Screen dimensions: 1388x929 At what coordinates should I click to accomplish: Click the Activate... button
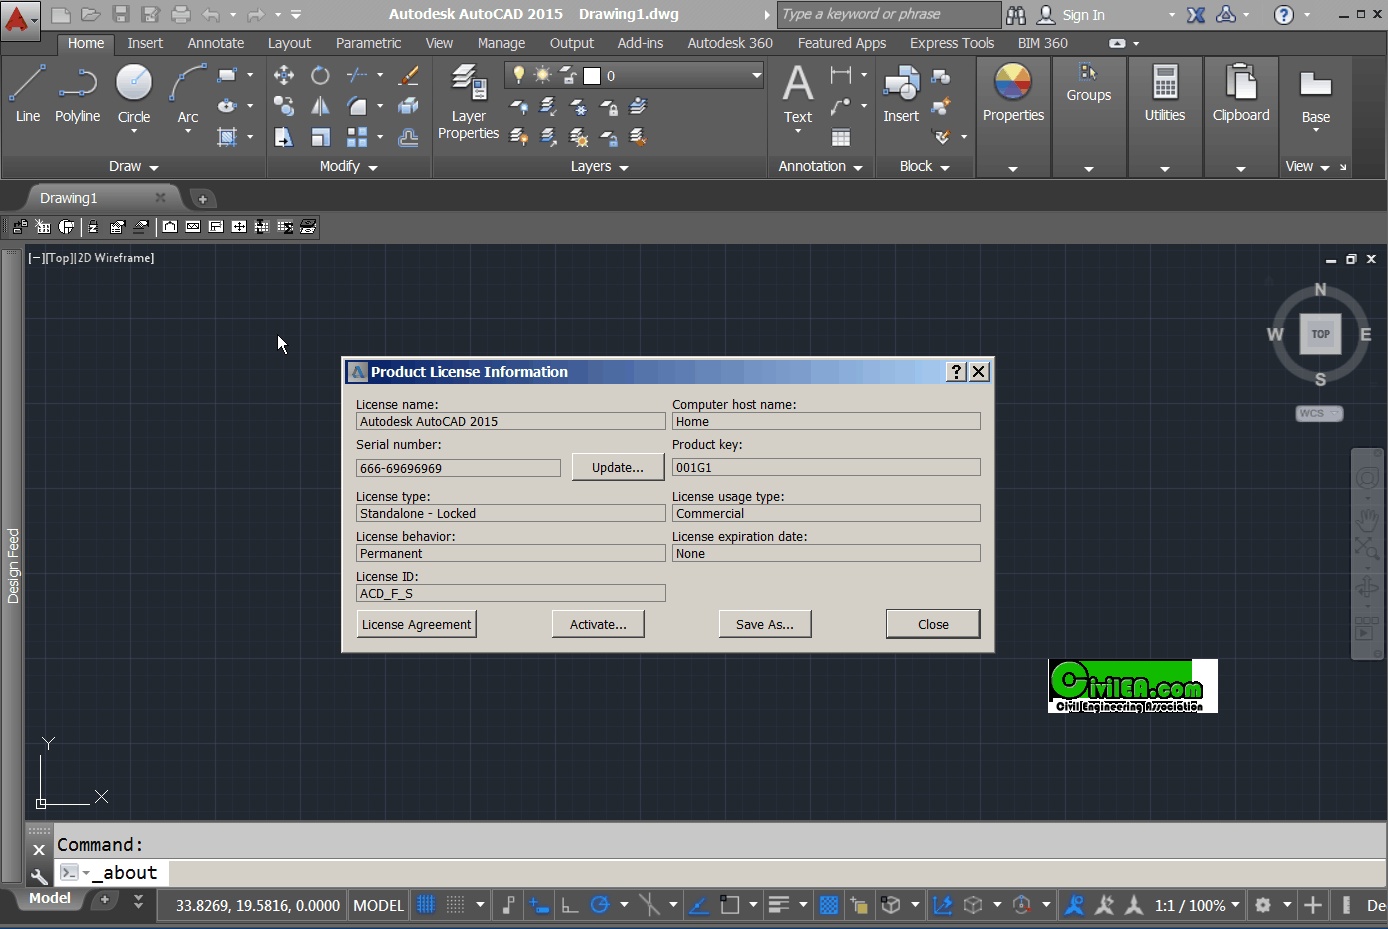(x=598, y=624)
